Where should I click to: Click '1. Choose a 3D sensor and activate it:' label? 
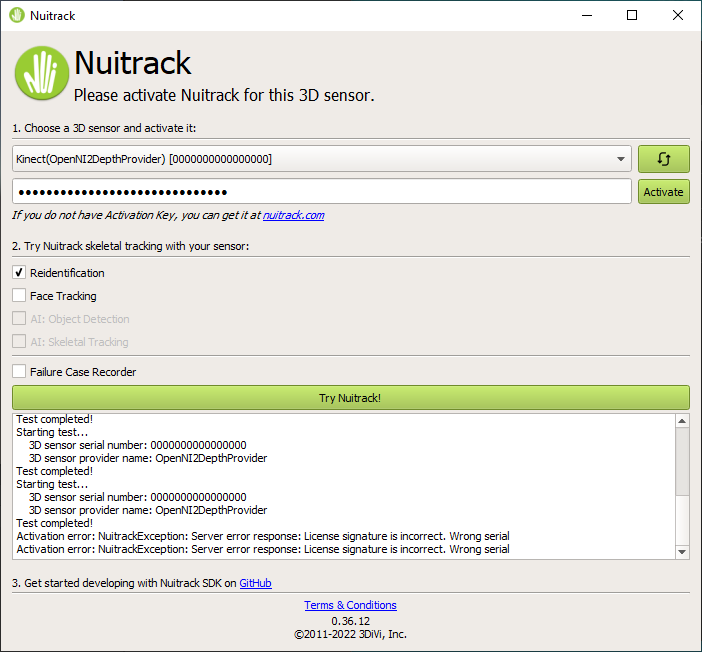[104, 128]
